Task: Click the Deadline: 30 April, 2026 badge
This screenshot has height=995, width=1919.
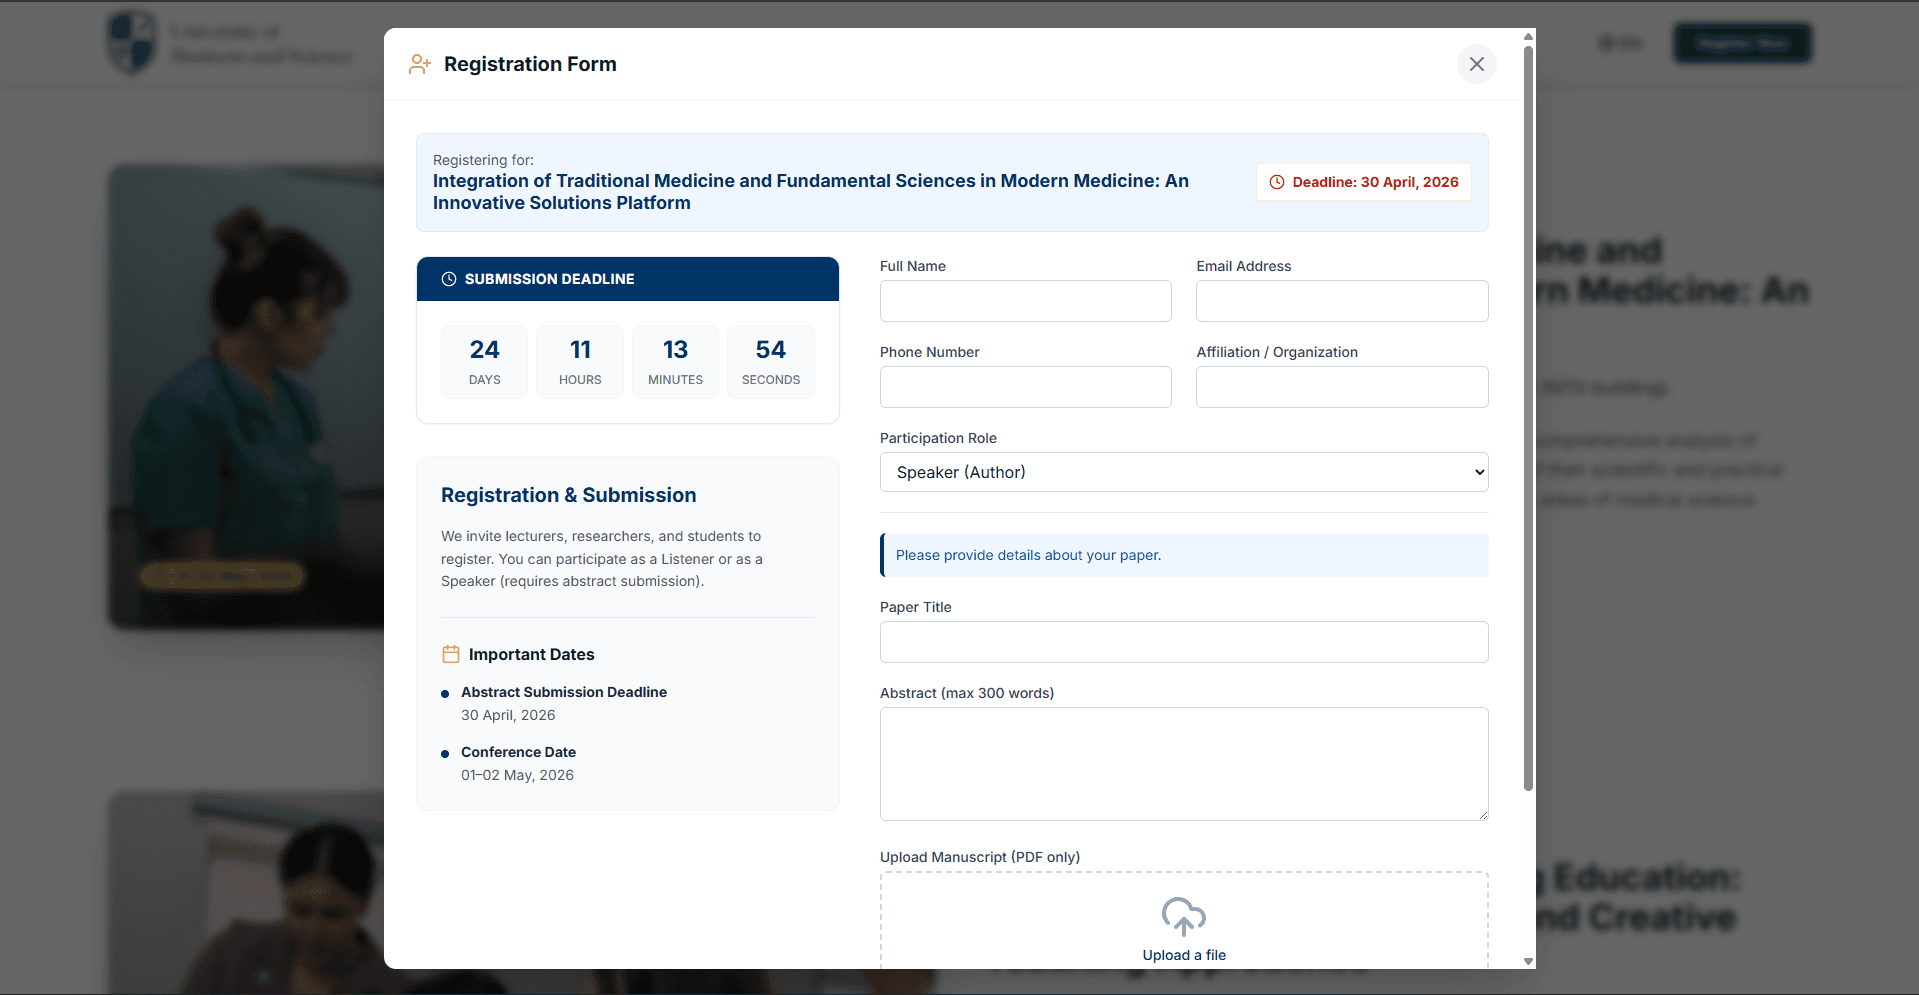Action: pos(1364,182)
